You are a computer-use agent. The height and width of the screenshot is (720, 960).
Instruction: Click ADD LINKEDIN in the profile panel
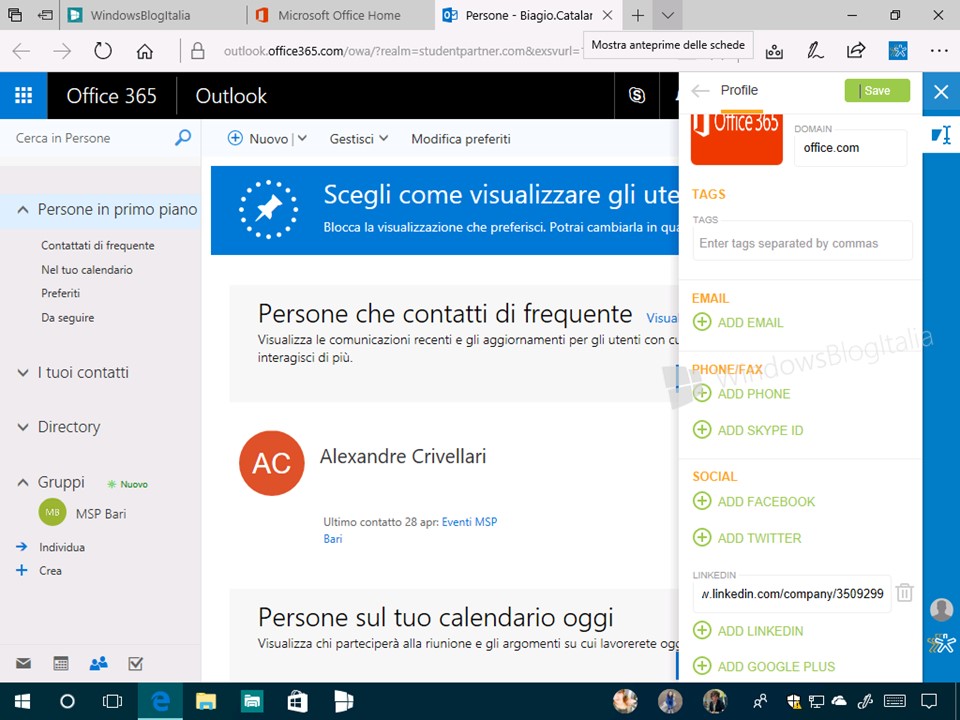click(x=748, y=631)
